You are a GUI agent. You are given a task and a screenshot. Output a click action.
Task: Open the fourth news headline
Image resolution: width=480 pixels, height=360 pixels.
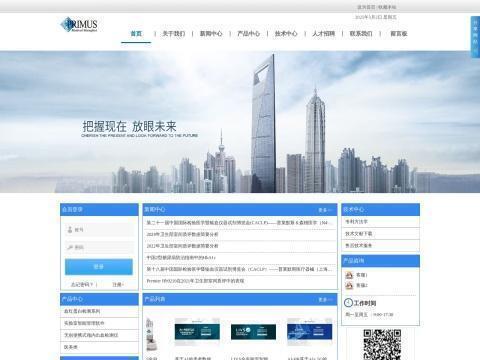181,258
